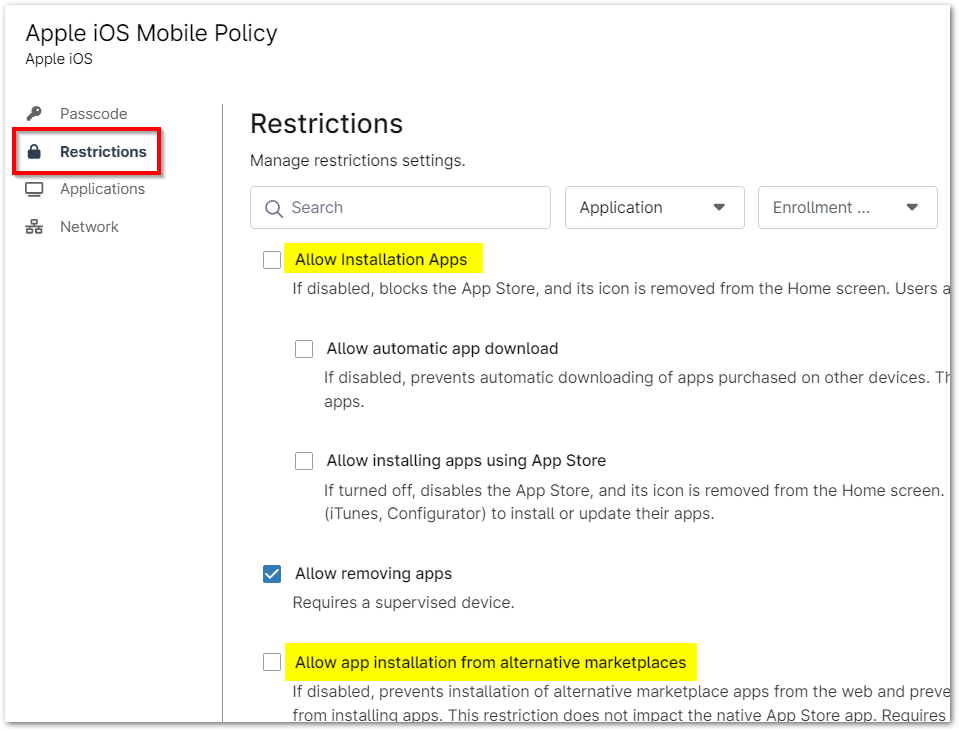
Task: Open the Application filter dropdown
Action: point(654,207)
